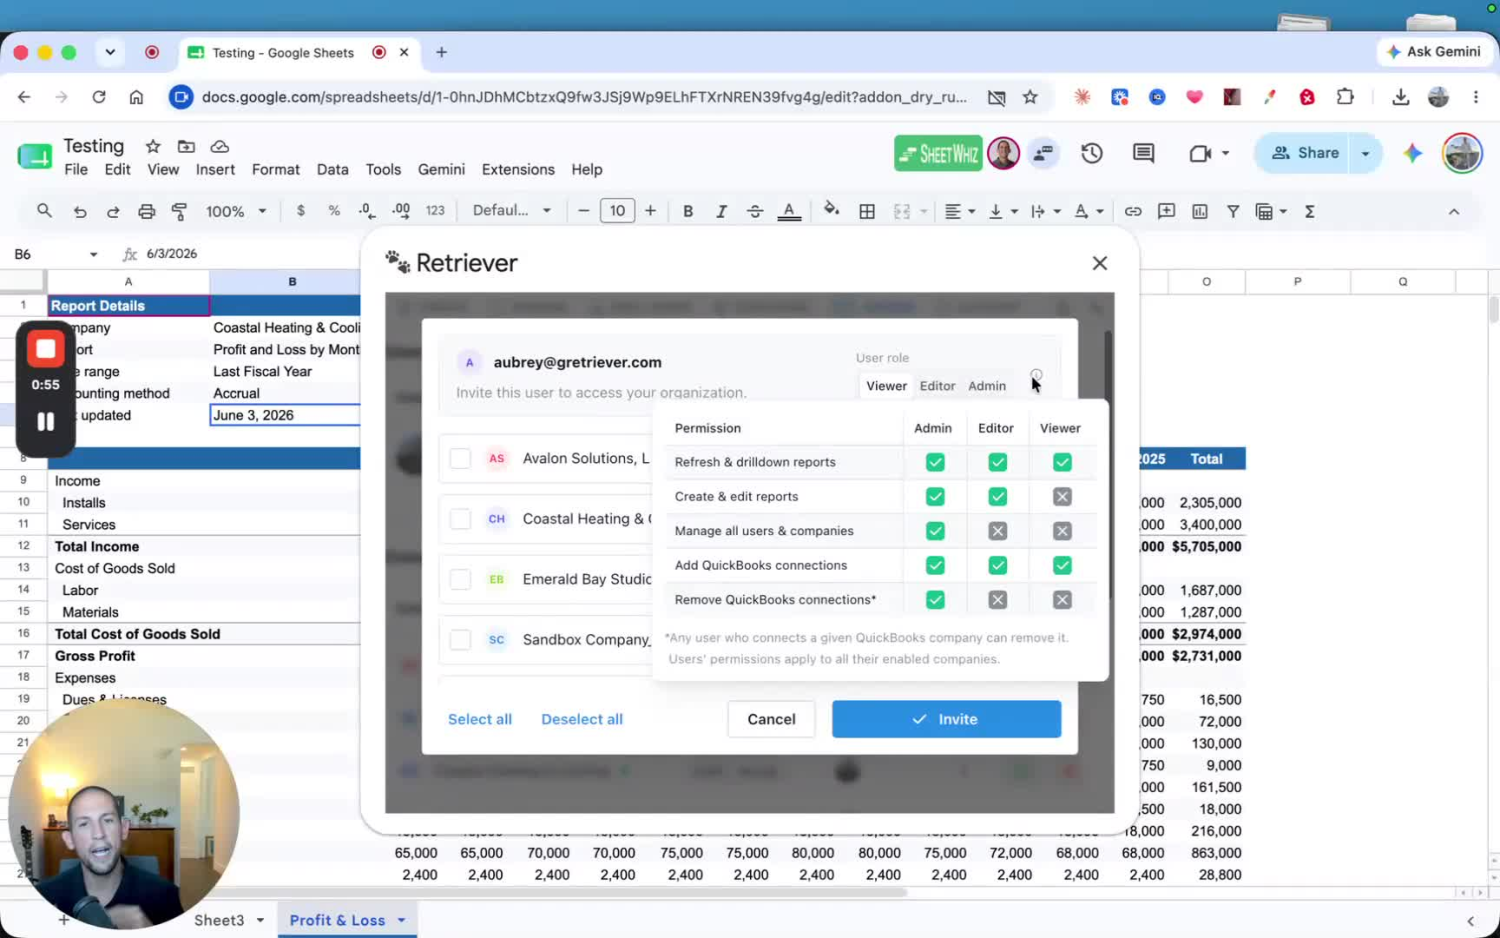Open the SheetWhiz button
This screenshot has width=1500, height=938.
[938, 153]
